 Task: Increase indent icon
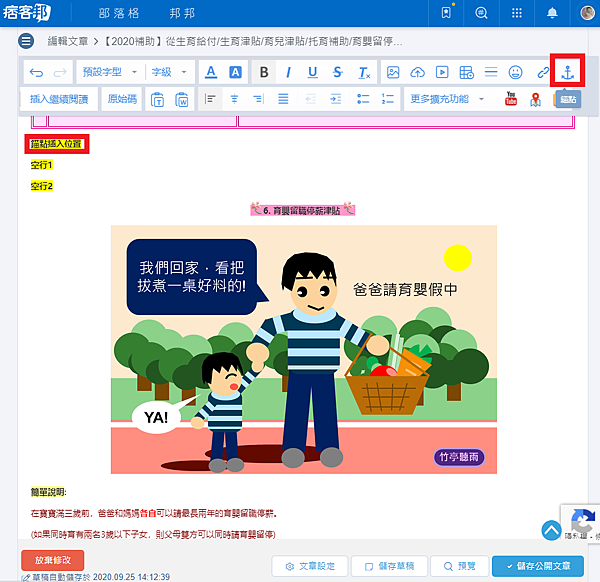tap(336, 99)
